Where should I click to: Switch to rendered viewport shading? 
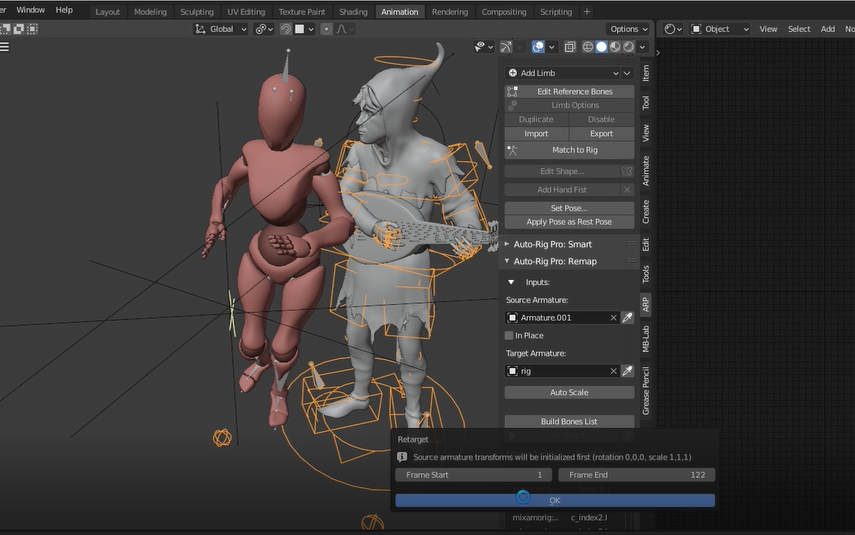click(x=629, y=47)
